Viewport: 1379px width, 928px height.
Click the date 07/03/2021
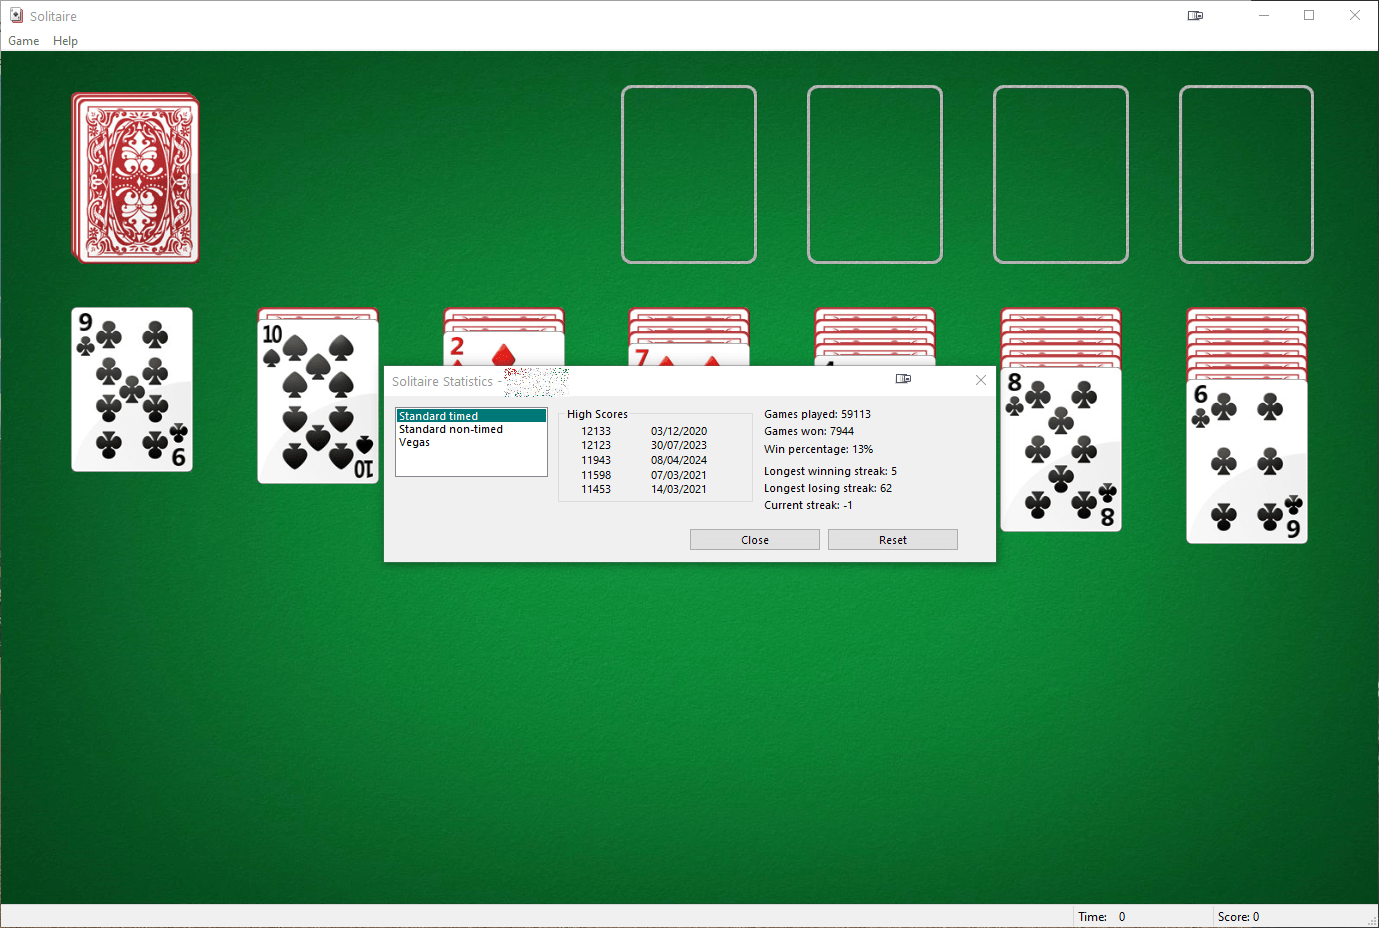[679, 475]
